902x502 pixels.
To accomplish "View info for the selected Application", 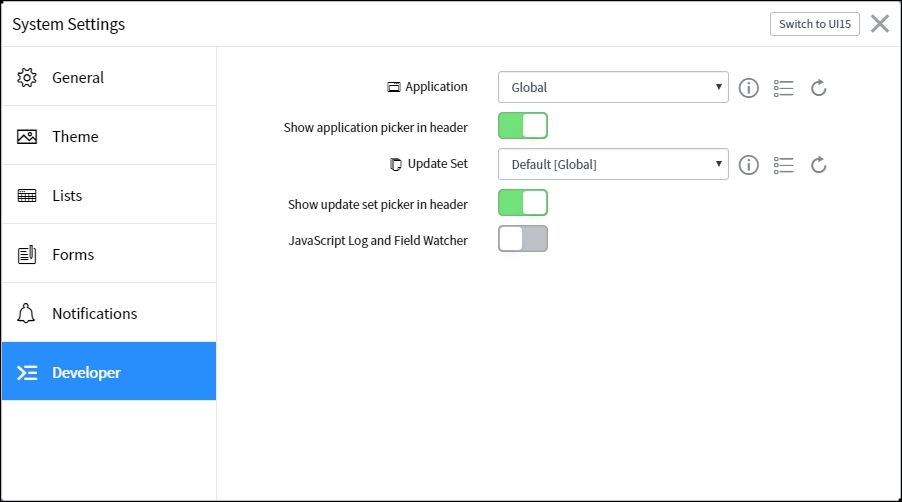I will point(748,88).
